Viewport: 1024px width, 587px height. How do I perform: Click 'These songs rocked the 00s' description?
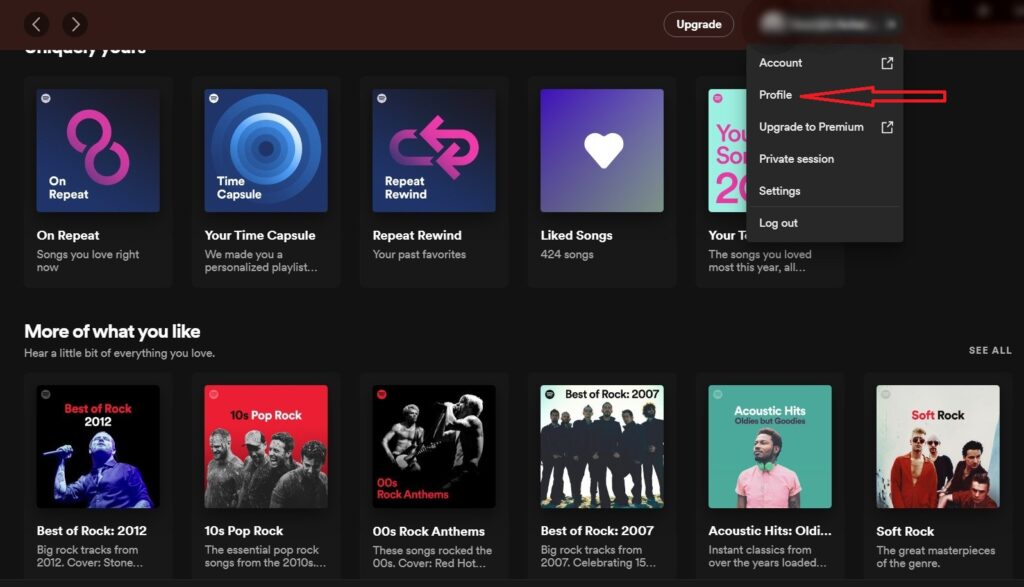click(432, 557)
